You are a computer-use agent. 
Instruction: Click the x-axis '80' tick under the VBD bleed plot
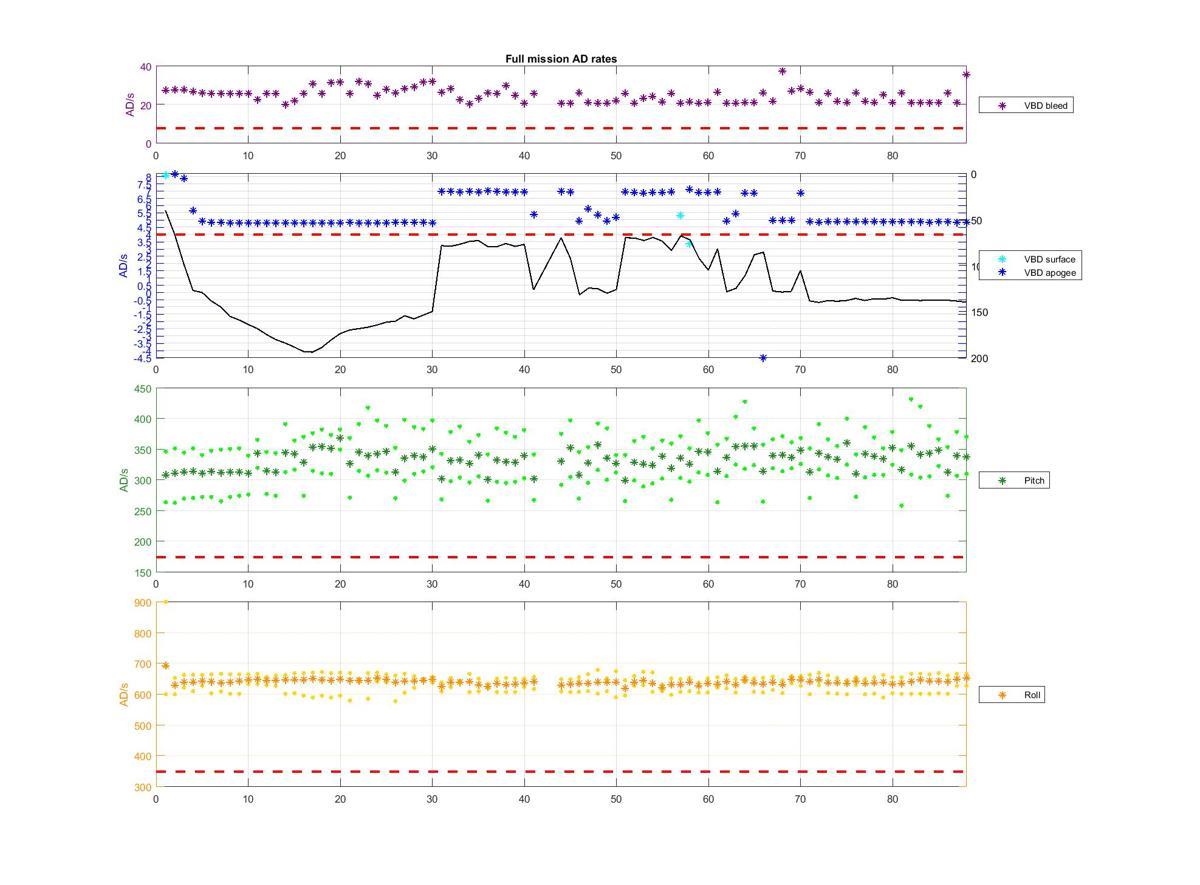[x=893, y=155]
